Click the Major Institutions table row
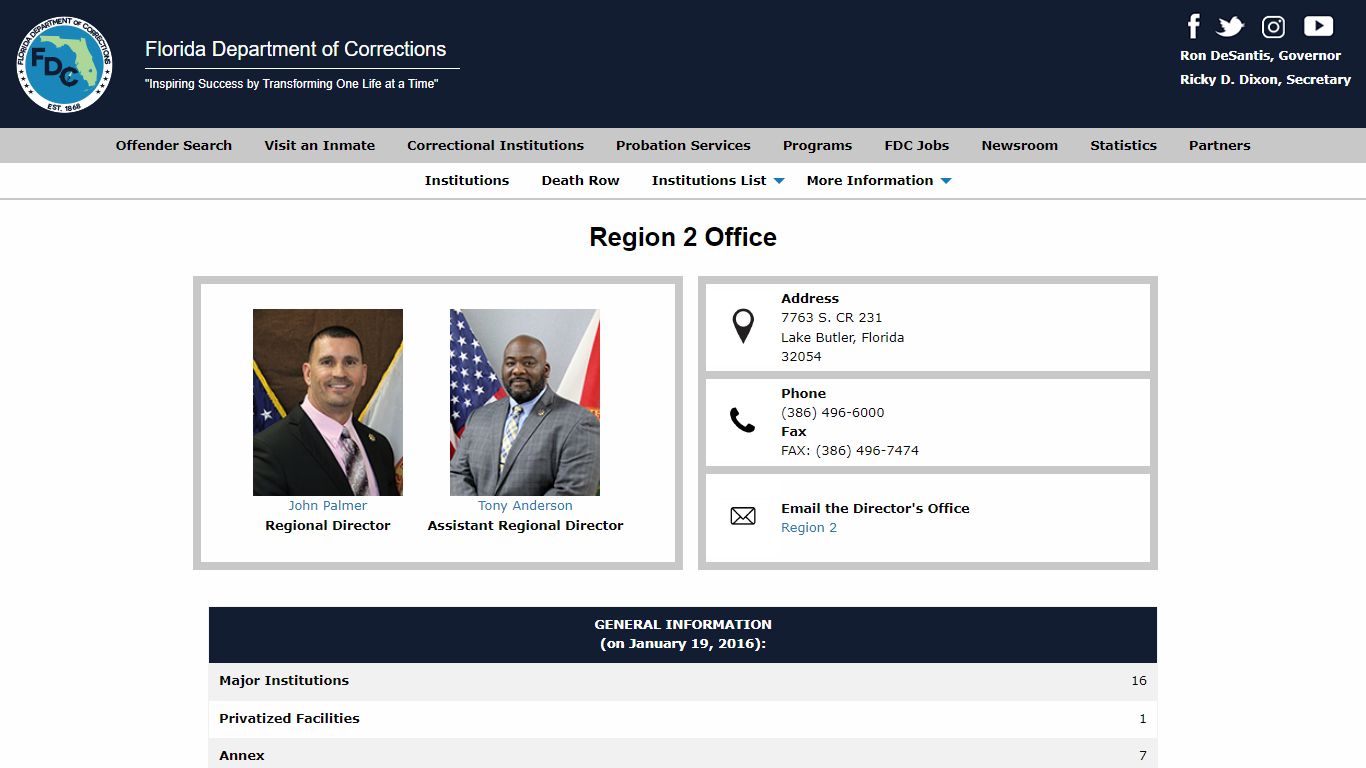The width and height of the screenshot is (1366, 768). (x=683, y=681)
